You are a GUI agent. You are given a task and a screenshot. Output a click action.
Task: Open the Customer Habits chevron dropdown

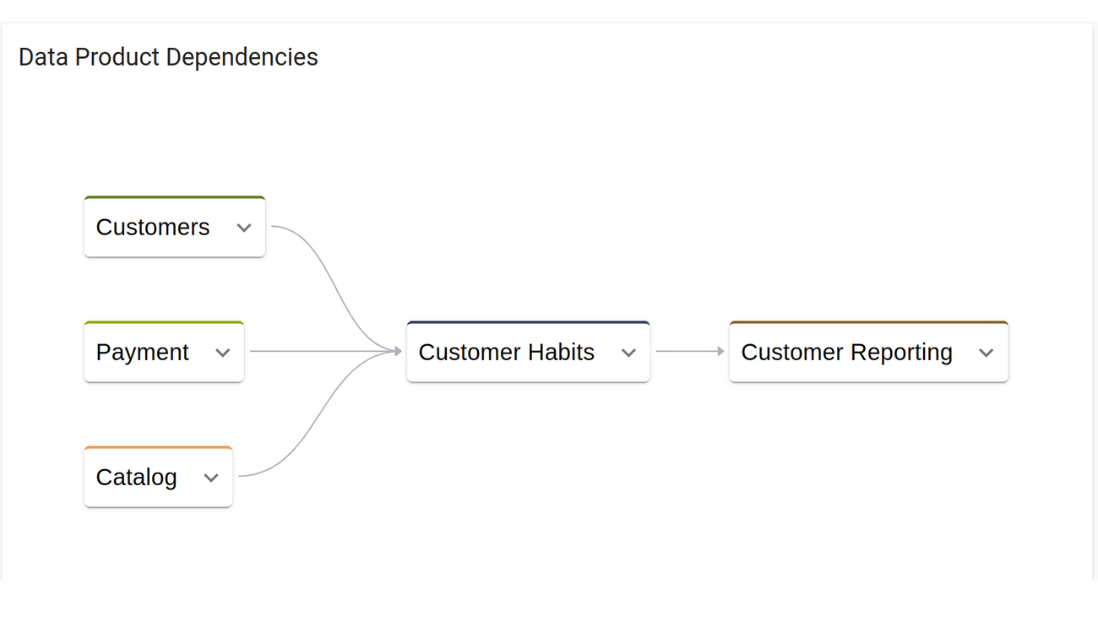[x=629, y=352]
